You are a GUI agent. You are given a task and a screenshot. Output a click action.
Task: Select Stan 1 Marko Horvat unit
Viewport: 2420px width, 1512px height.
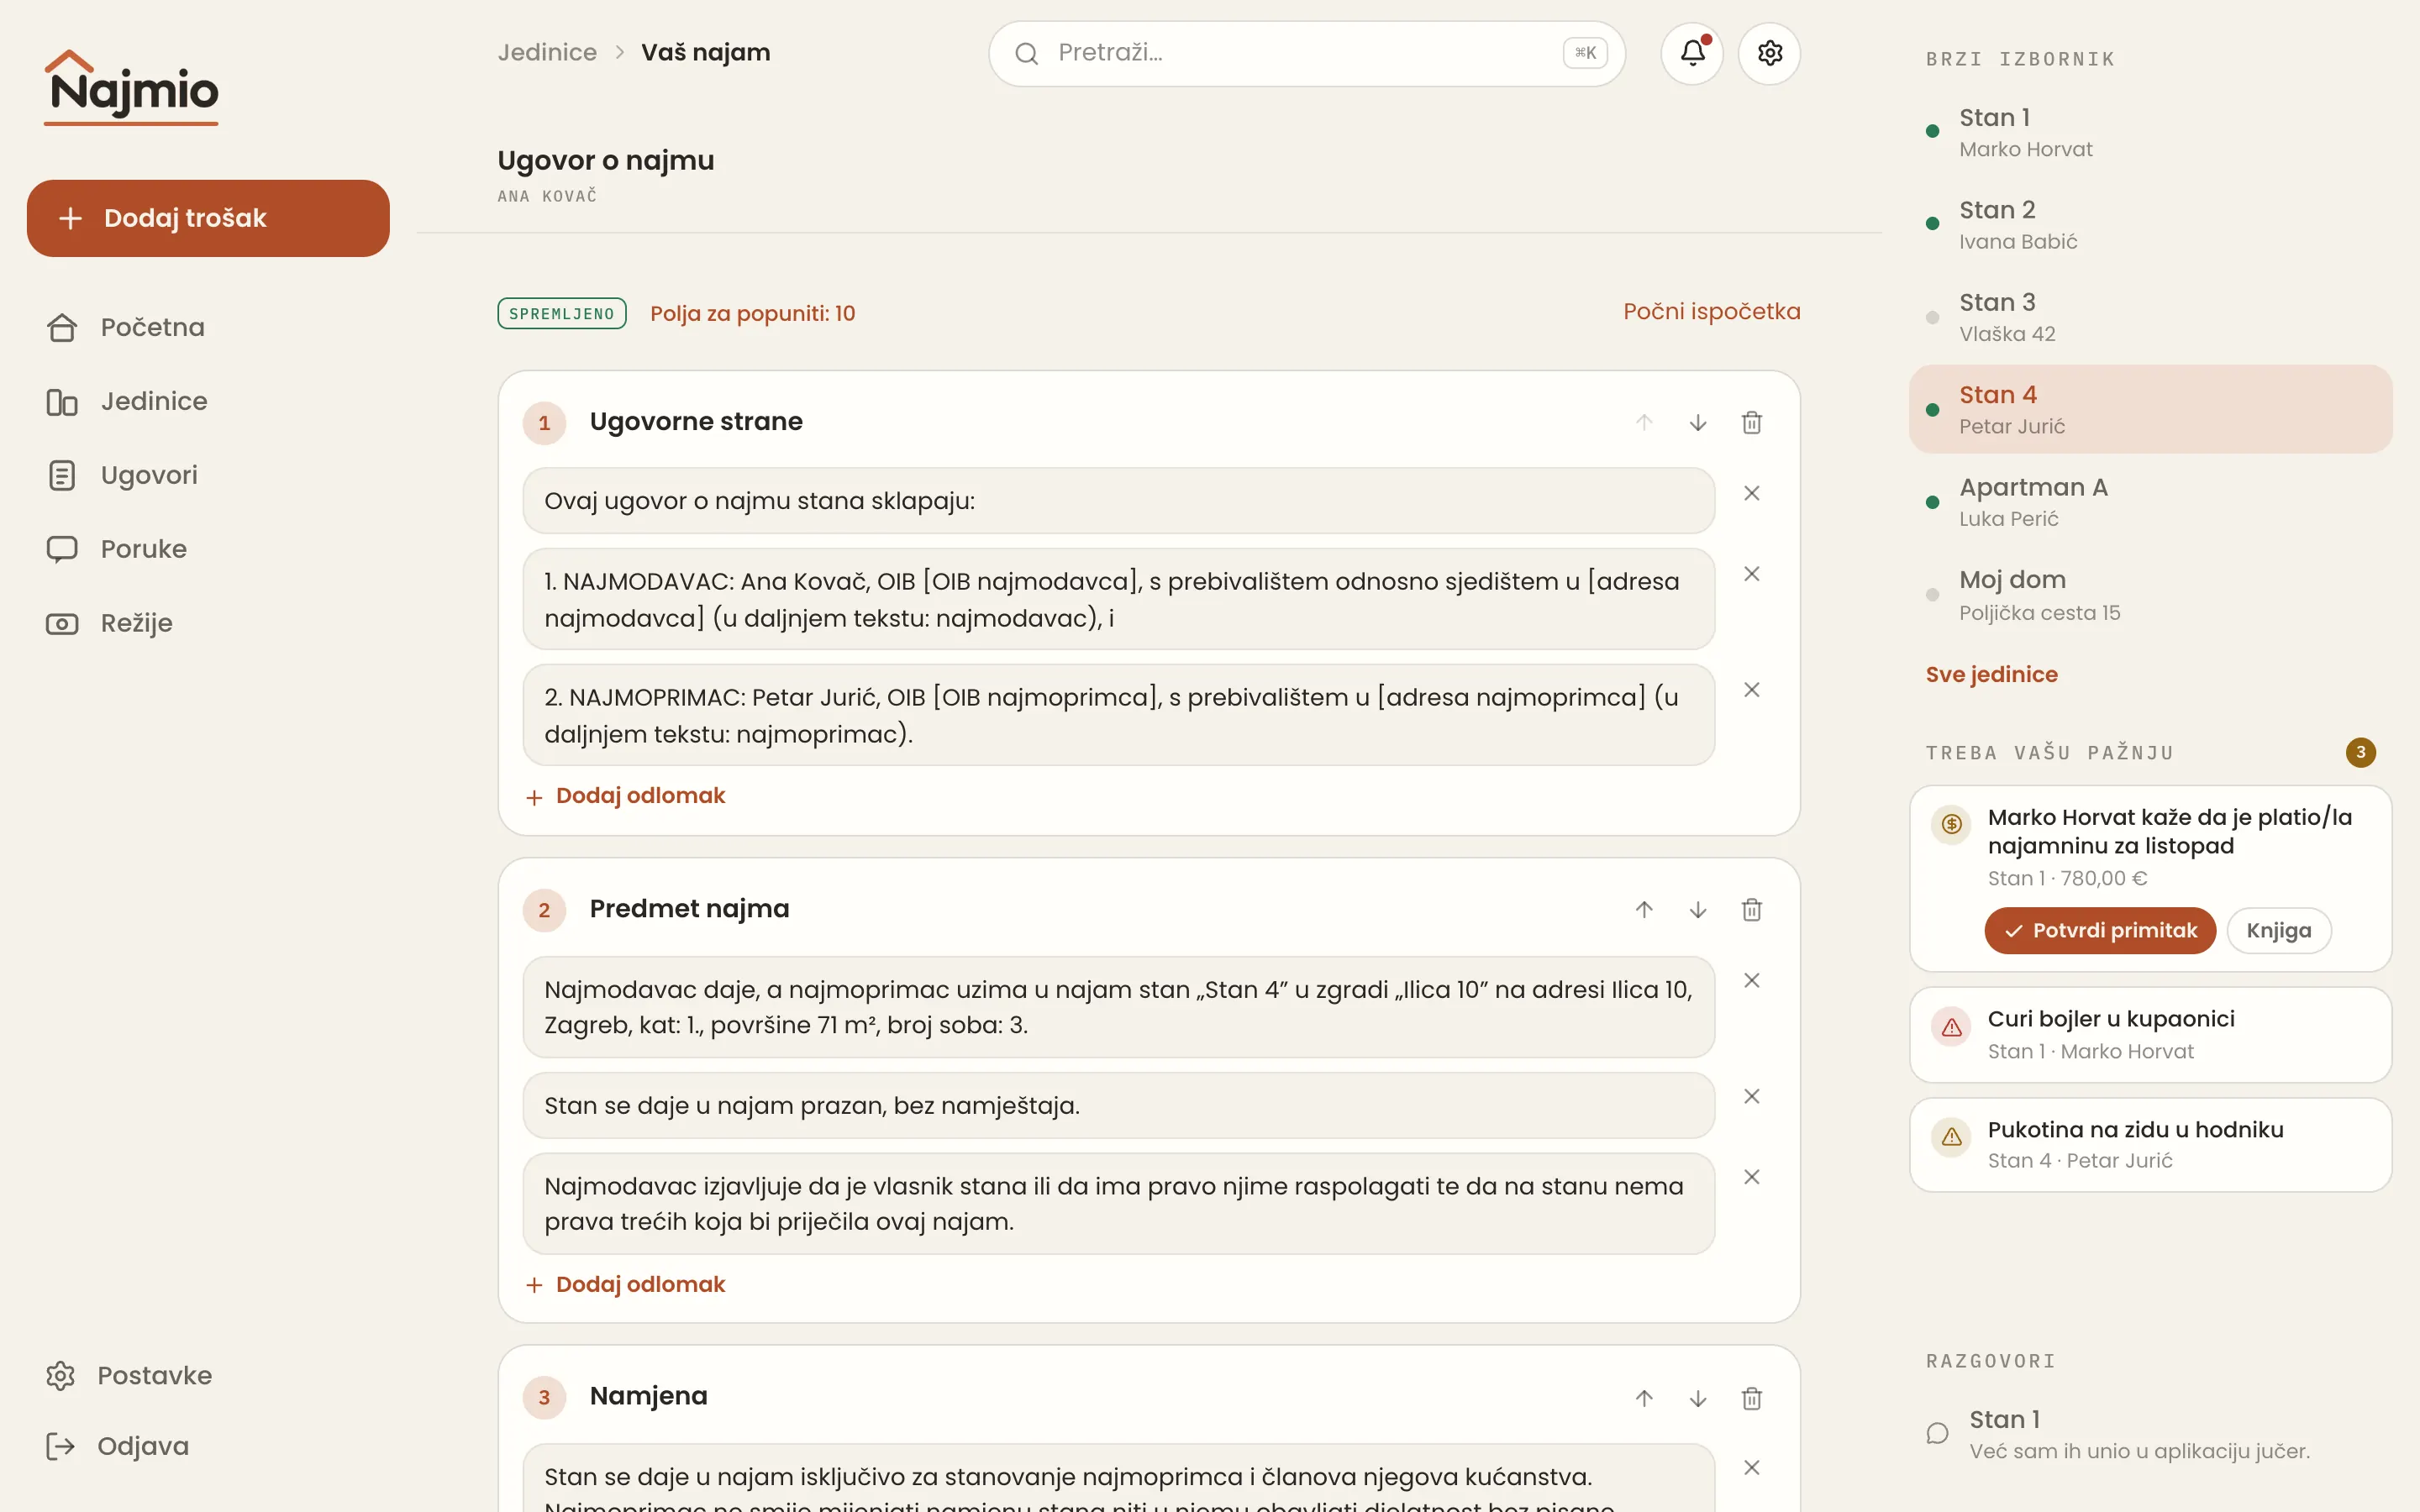point(2150,132)
